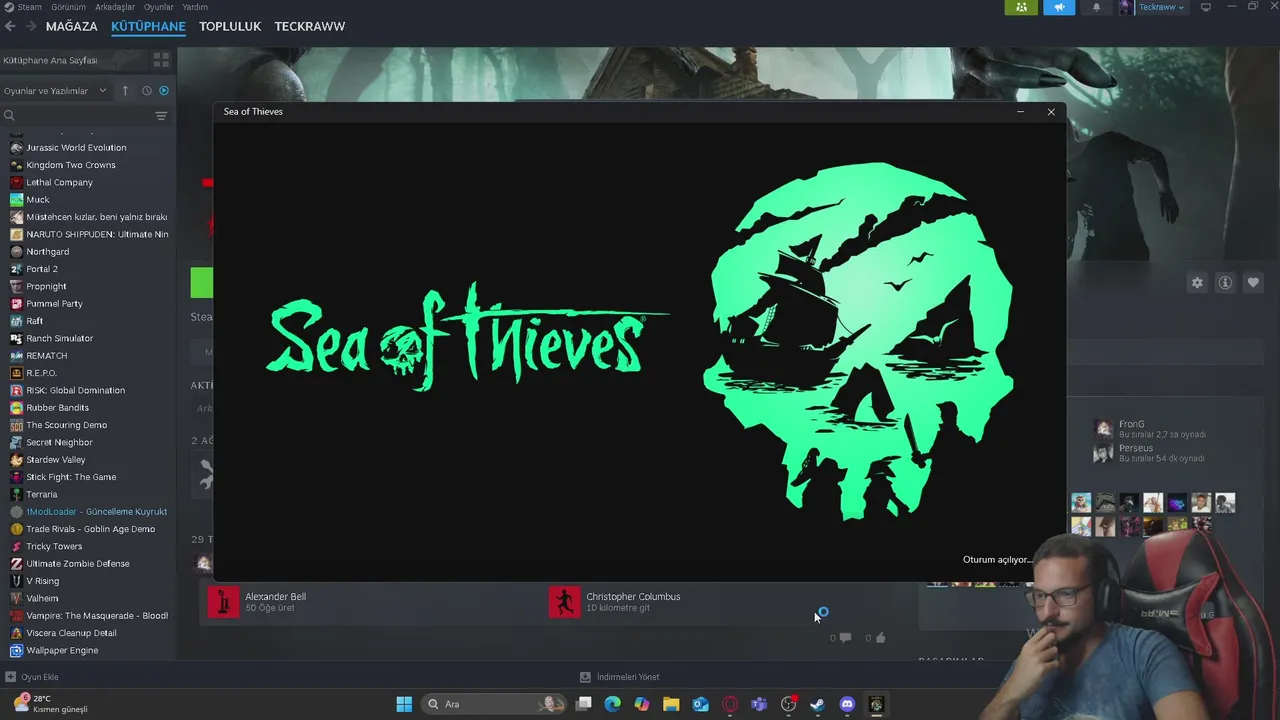Select Jurassic World Evolution in library
This screenshot has width=1280, height=720.
(88, 148)
